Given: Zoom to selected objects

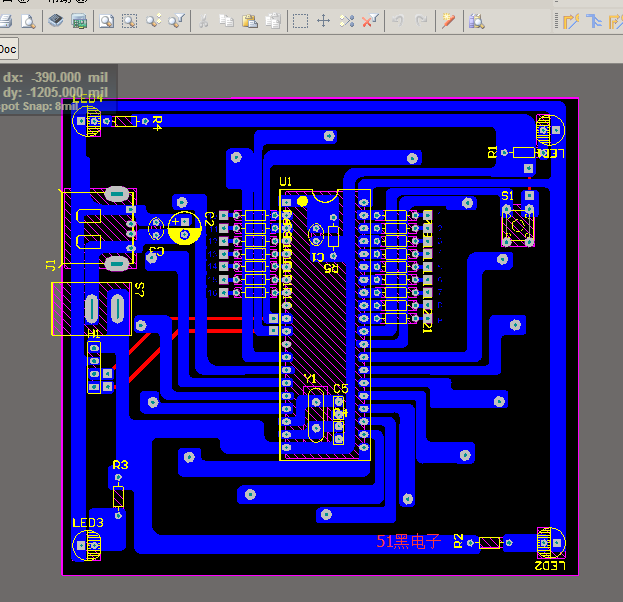Looking at the screenshot, I should click(x=153, y=20).
